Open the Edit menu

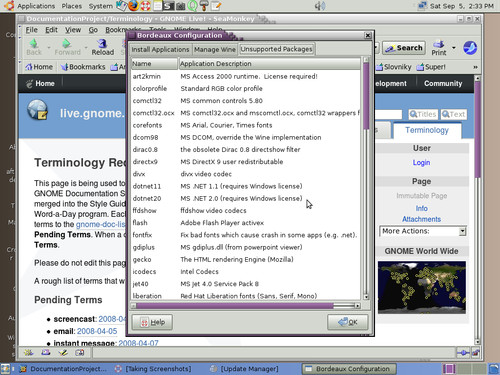point(51,30)
